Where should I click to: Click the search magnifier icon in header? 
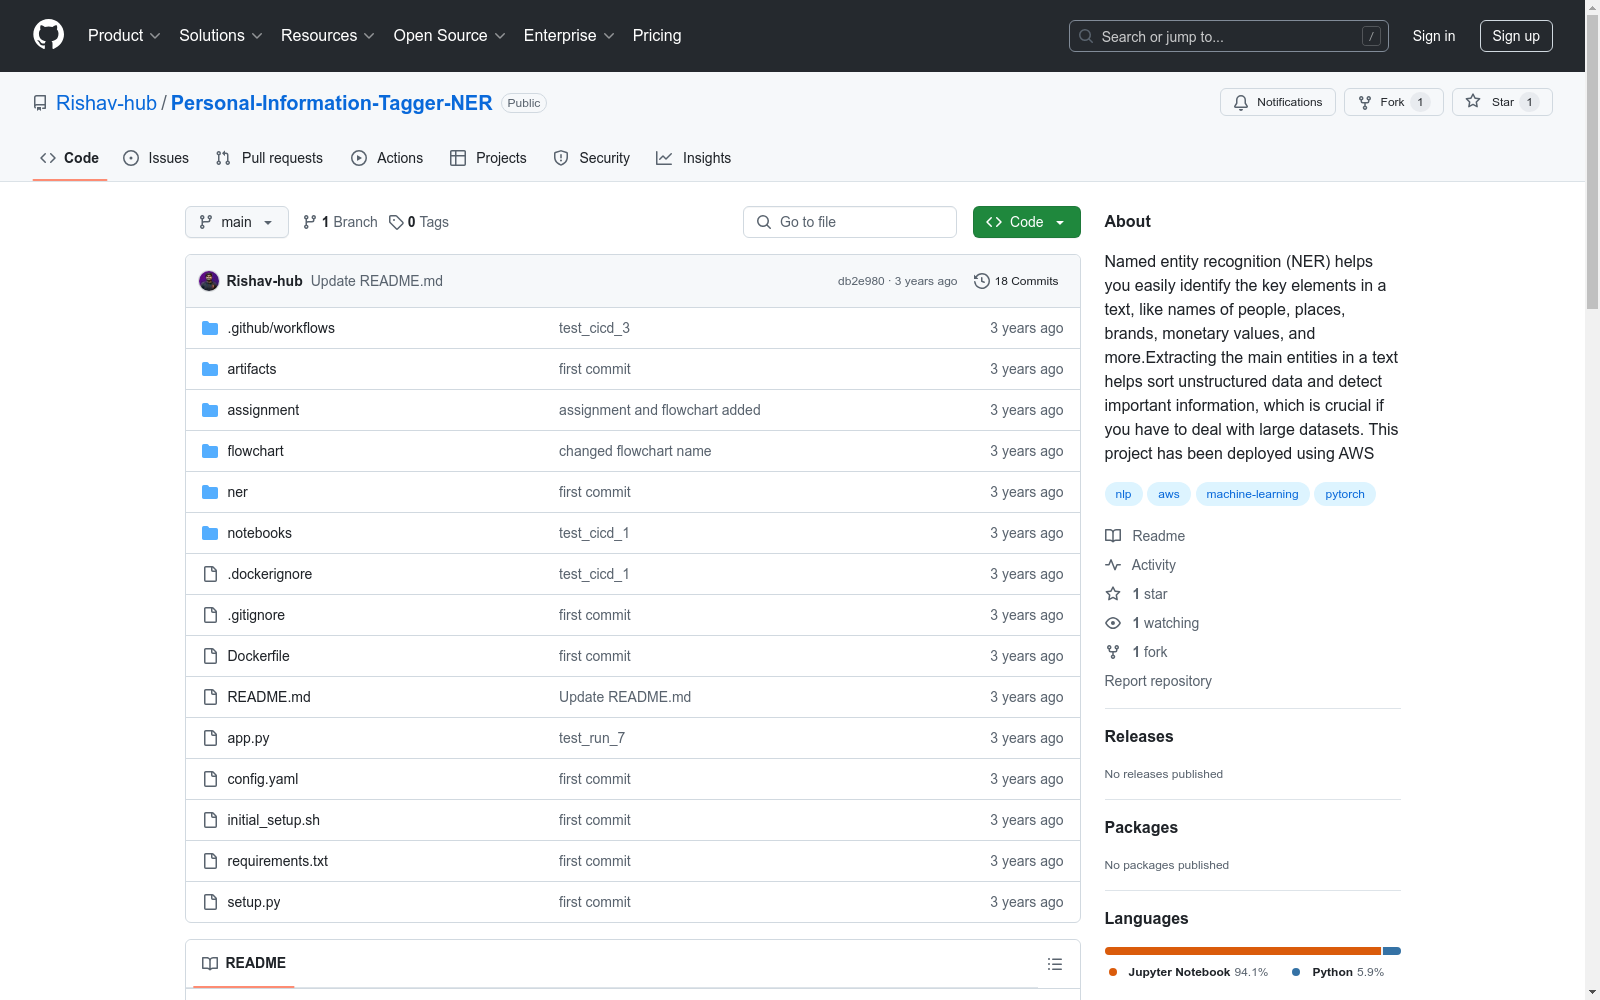coord(1086,36)
